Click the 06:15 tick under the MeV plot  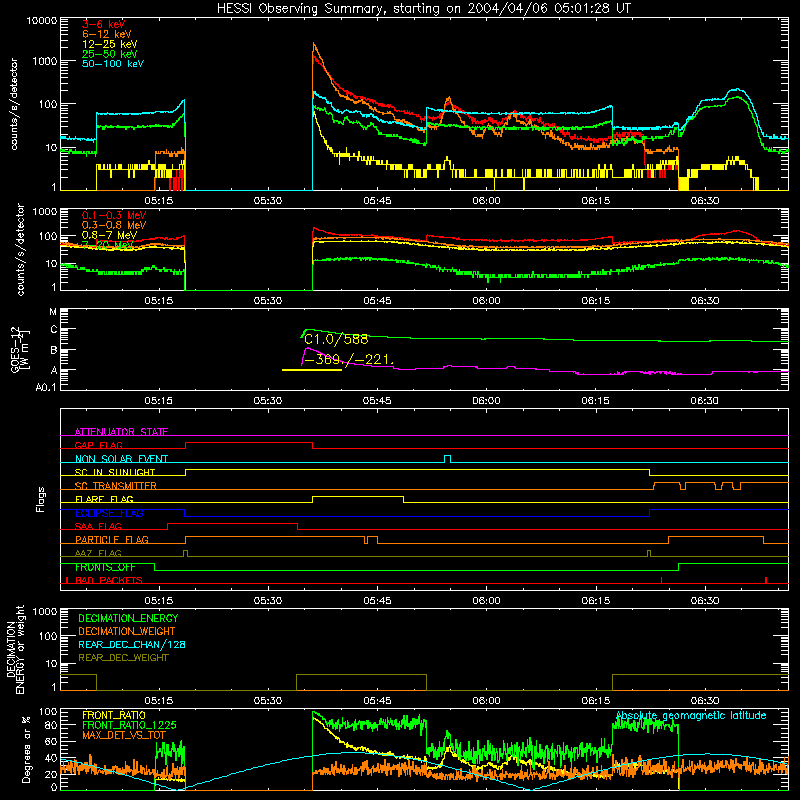coord(596,301)
